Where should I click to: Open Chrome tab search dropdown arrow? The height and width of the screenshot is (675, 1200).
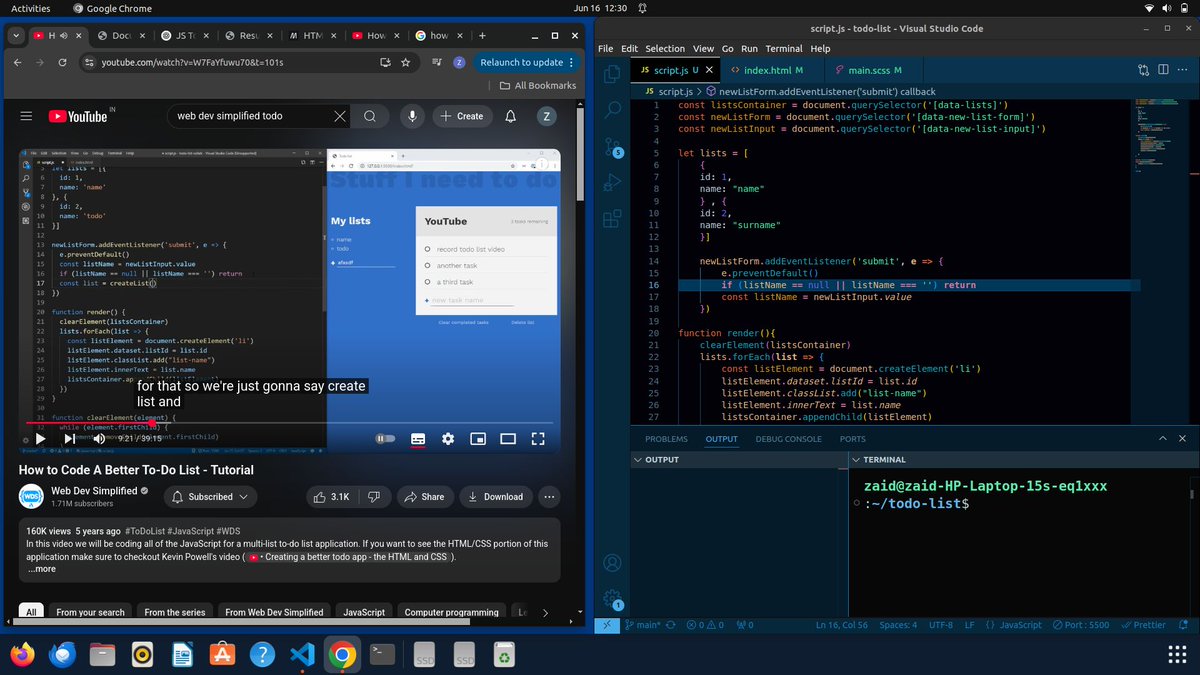(x=17, y=36)
